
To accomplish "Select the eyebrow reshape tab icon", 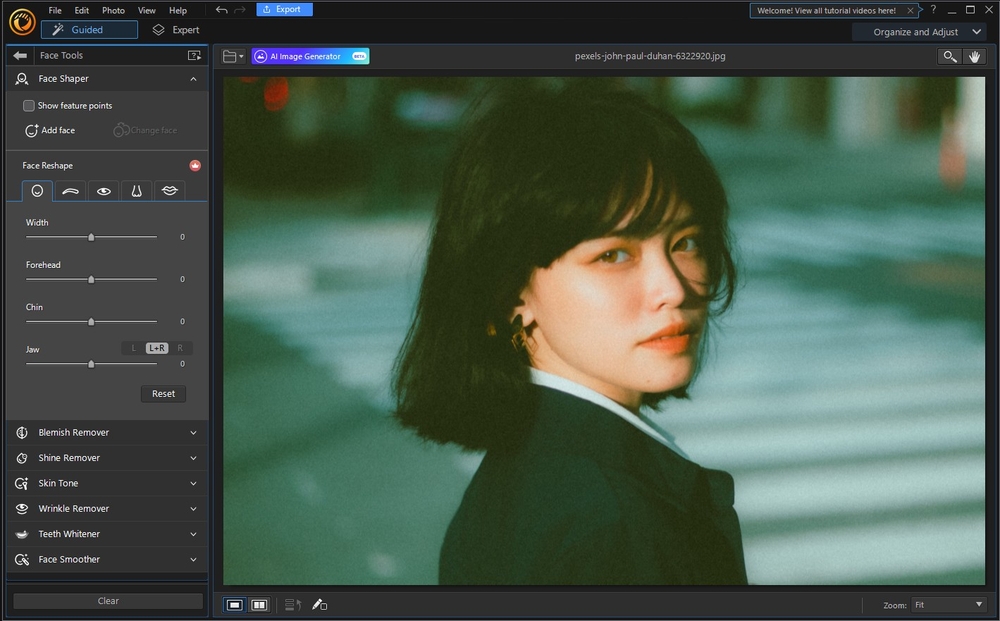I will [x=69, y=191].
